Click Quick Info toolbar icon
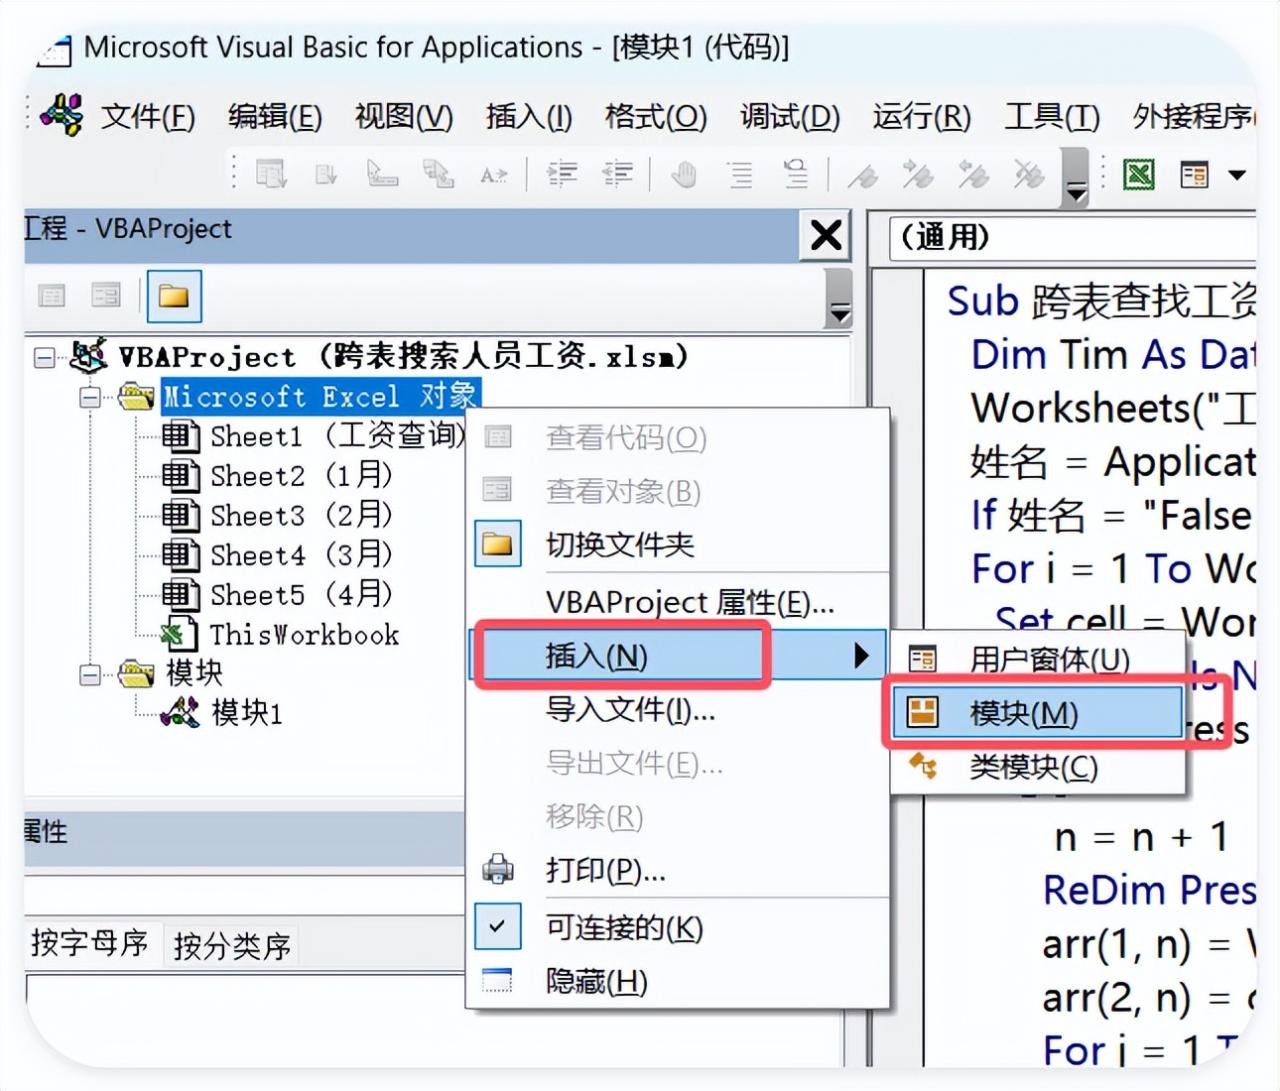This screenshot has height=1091, width=1280. [x=381, y=175]
